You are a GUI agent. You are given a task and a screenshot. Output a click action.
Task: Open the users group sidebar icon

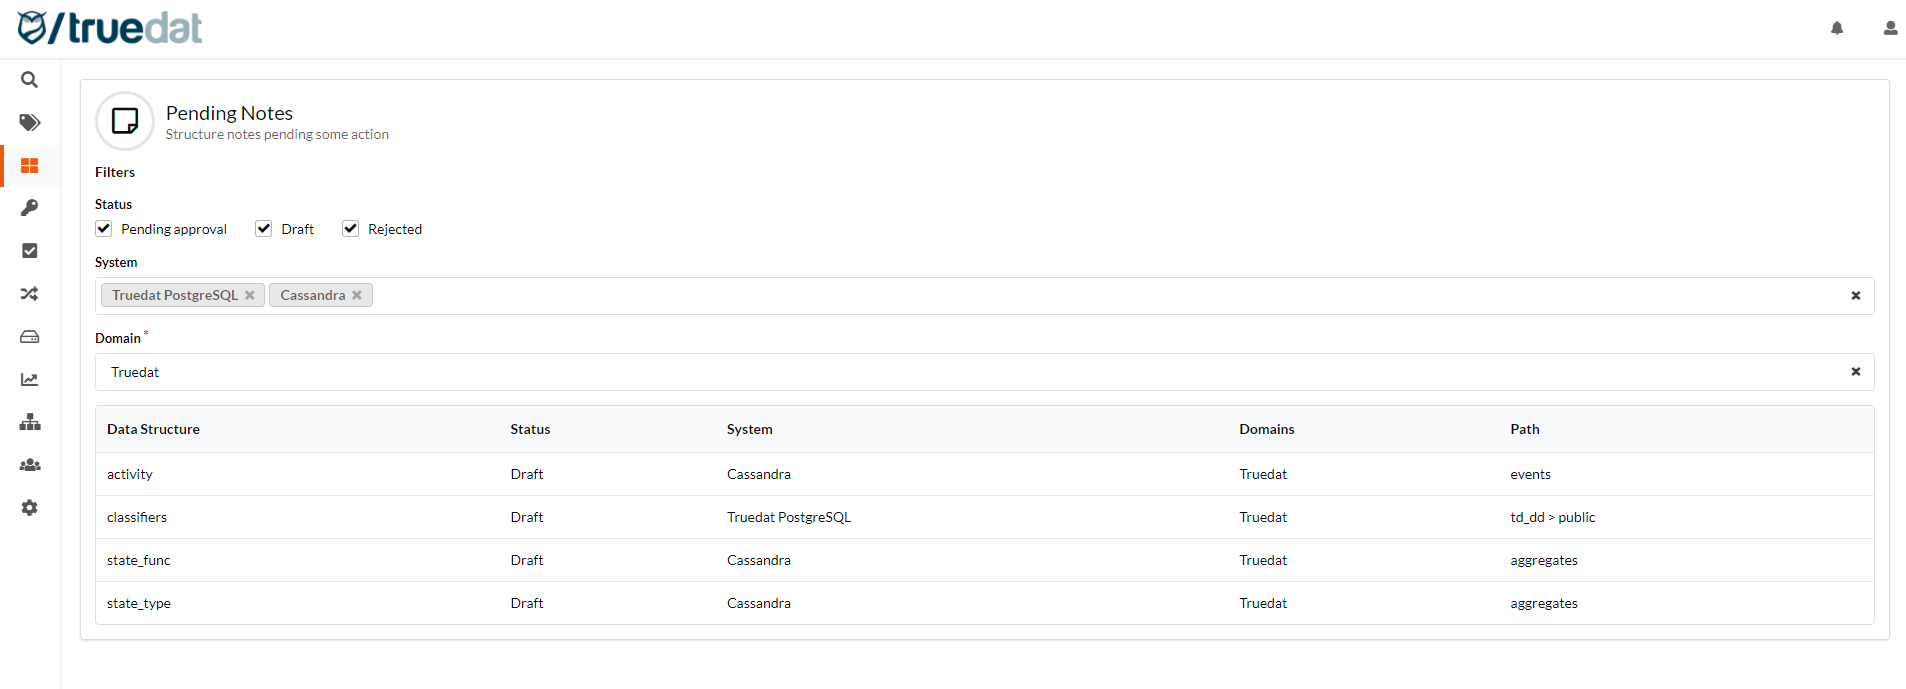(30, 465)
